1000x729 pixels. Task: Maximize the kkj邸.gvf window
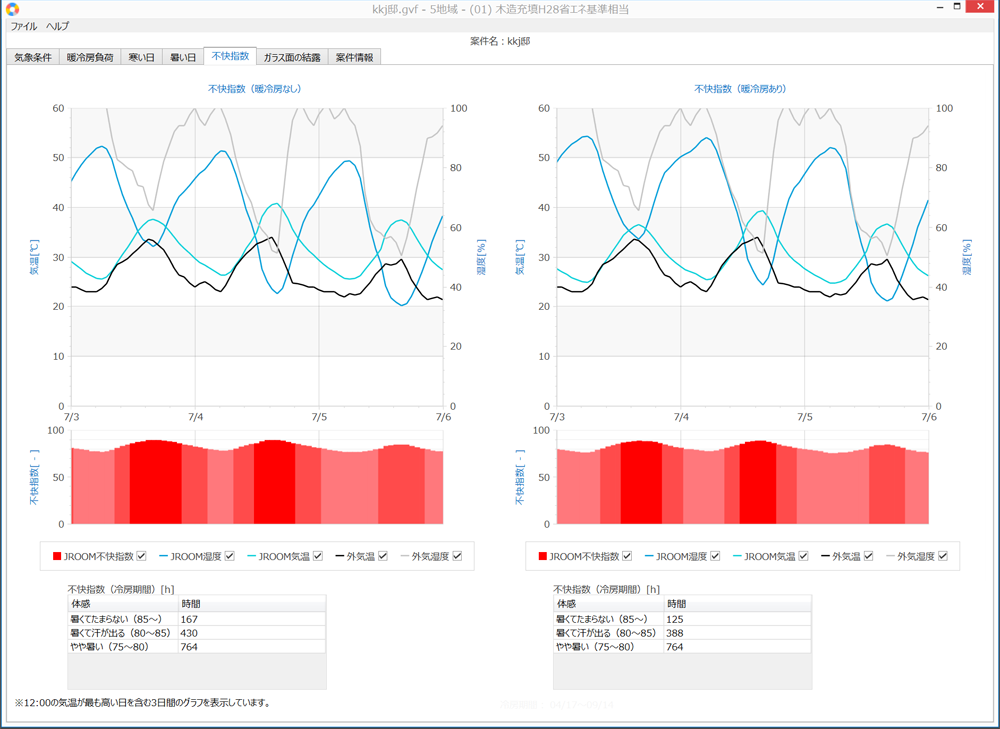coord(957,6)
